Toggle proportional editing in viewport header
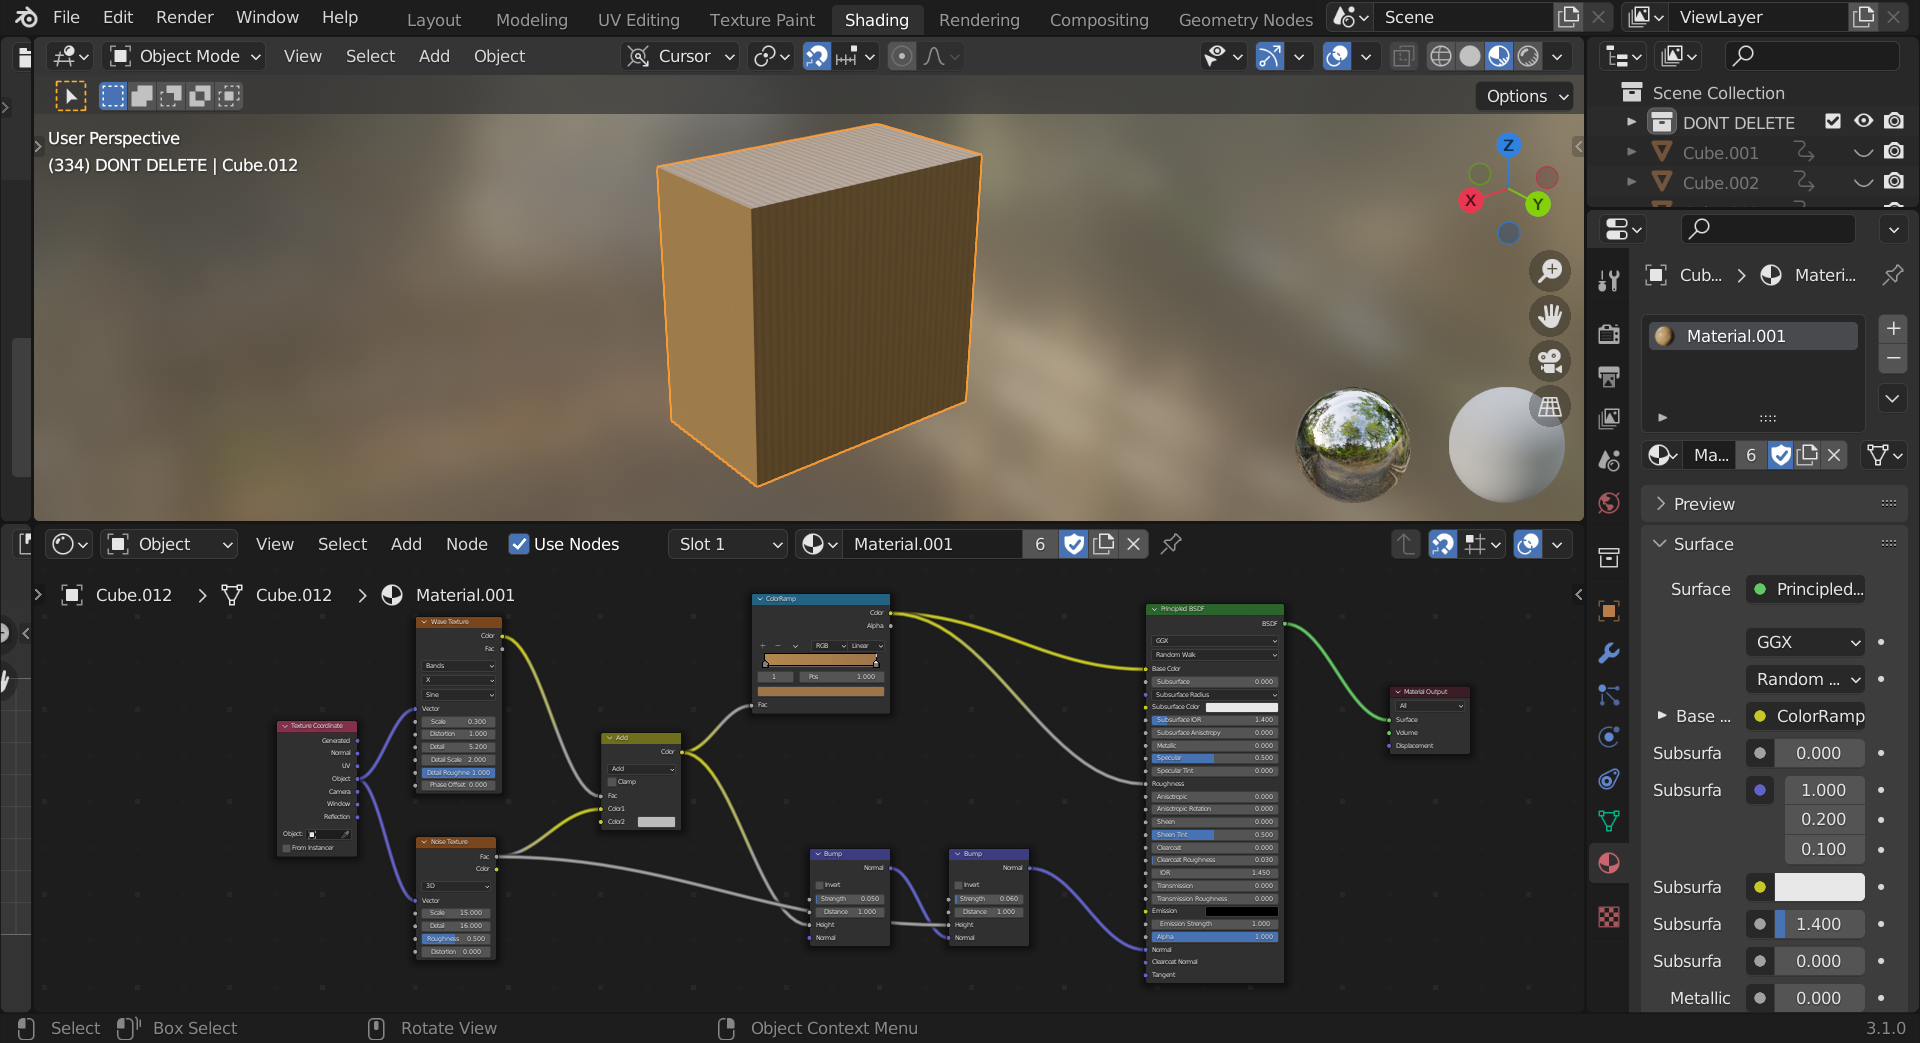 pyautogui.click(x=902, y=56)
